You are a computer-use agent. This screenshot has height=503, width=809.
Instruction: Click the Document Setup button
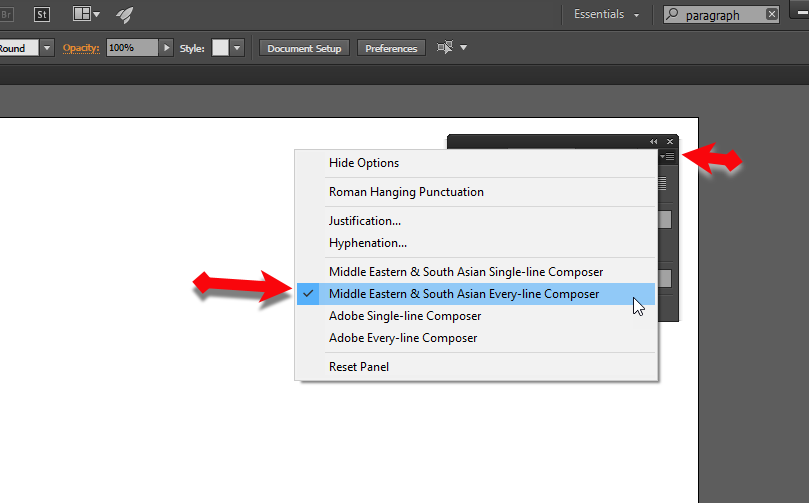click(304, 48)
